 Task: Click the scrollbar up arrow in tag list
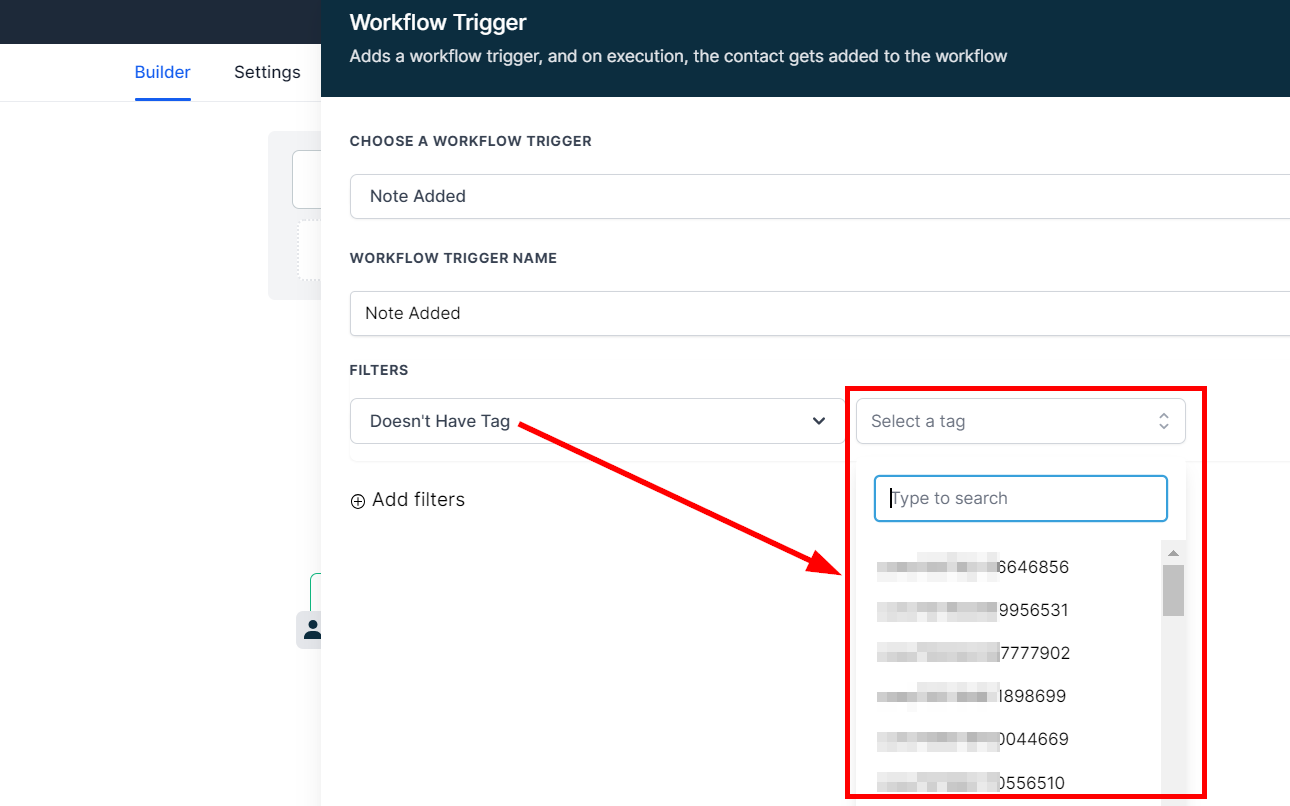(x=1173, y=553)
